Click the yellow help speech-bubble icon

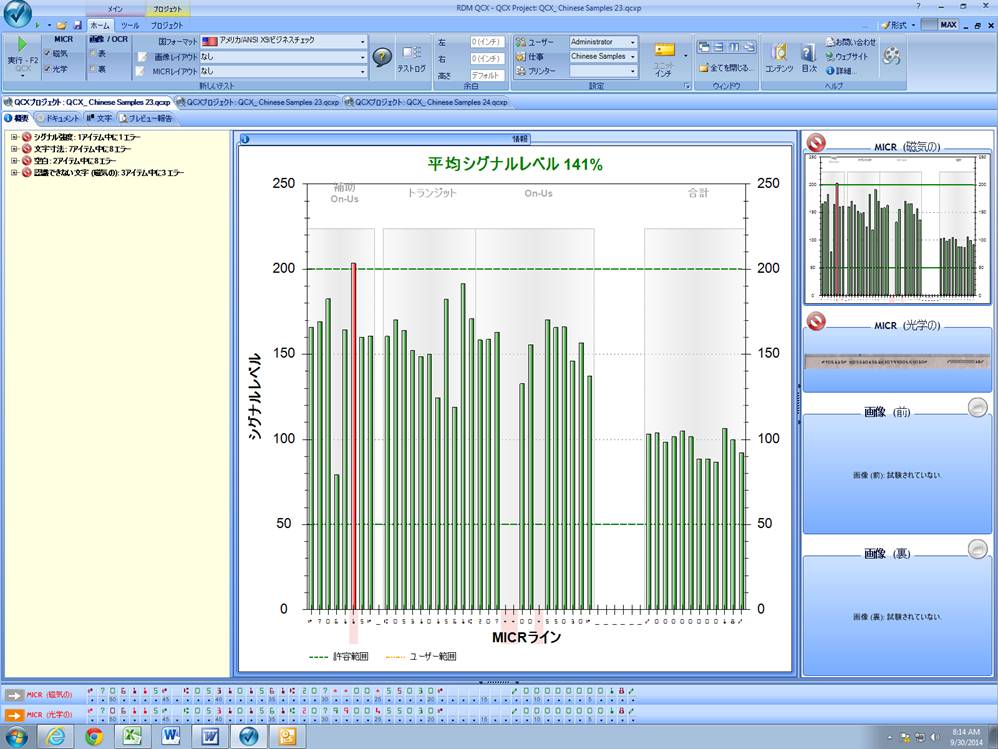[x=381, y=57]
